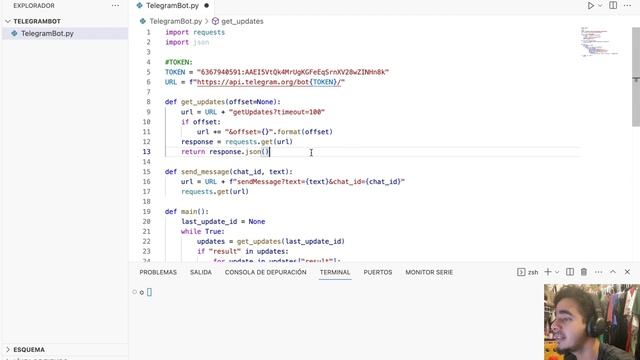Click the EXPLORADOR sidebar title
The image size is (640, 360).
click(34, 6)
